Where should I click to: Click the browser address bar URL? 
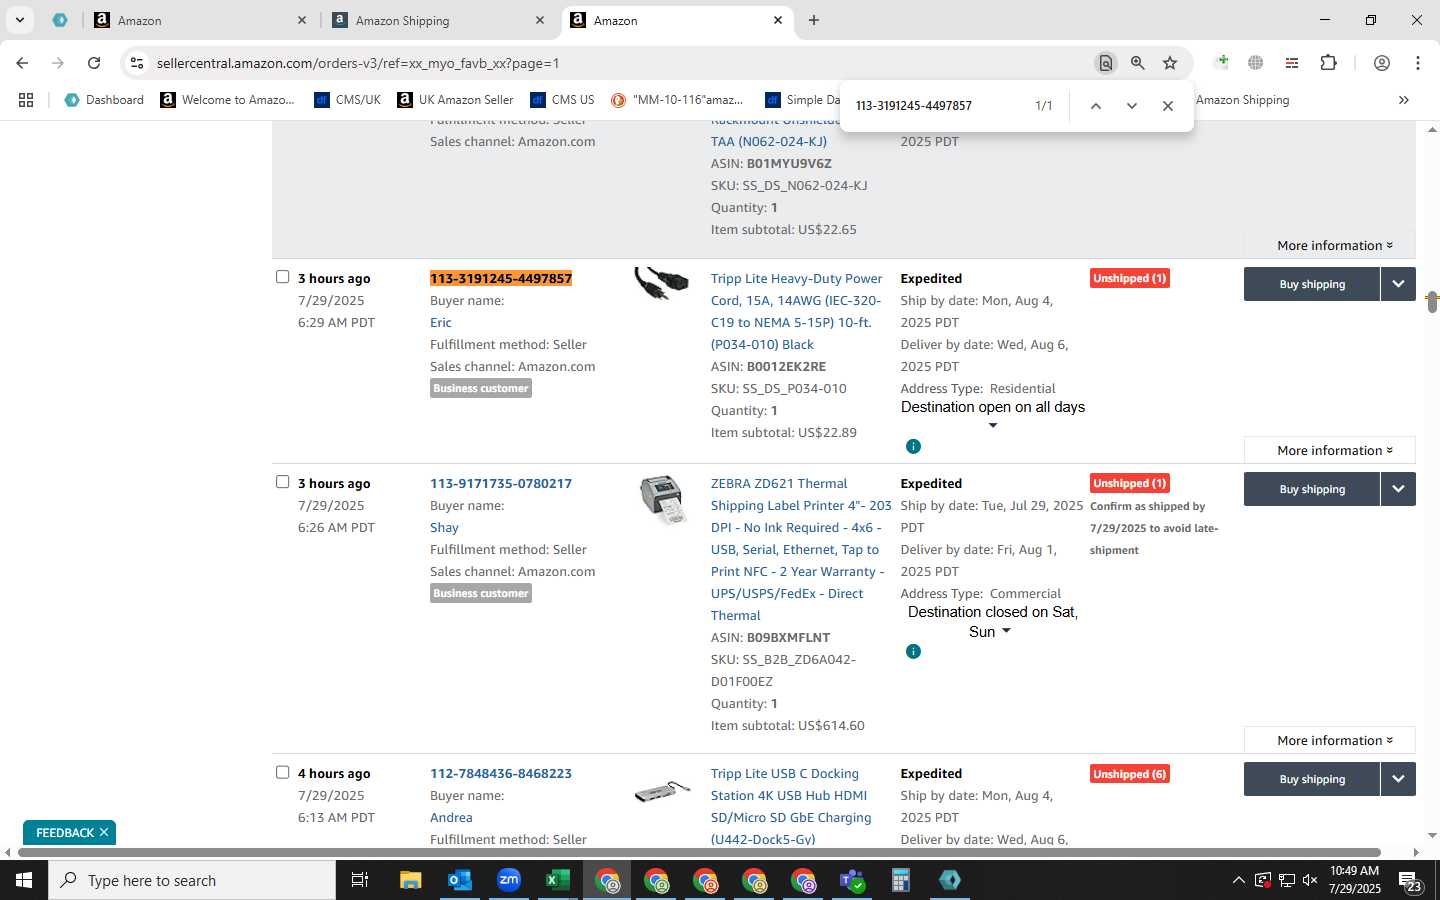coord(358,63)
